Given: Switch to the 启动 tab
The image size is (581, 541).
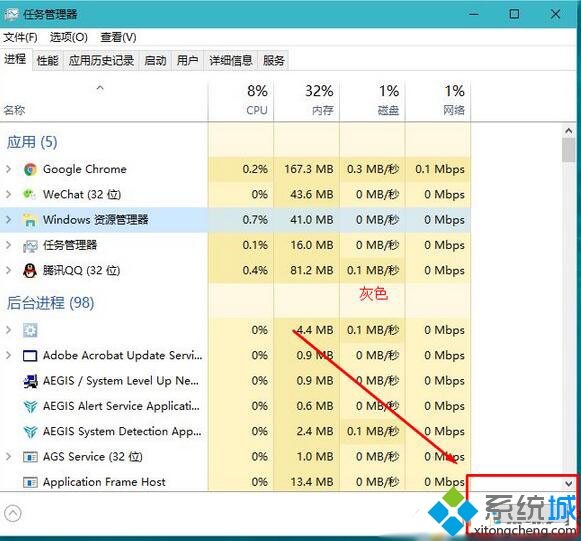Looking at the screenshot, I should (155, 60).
